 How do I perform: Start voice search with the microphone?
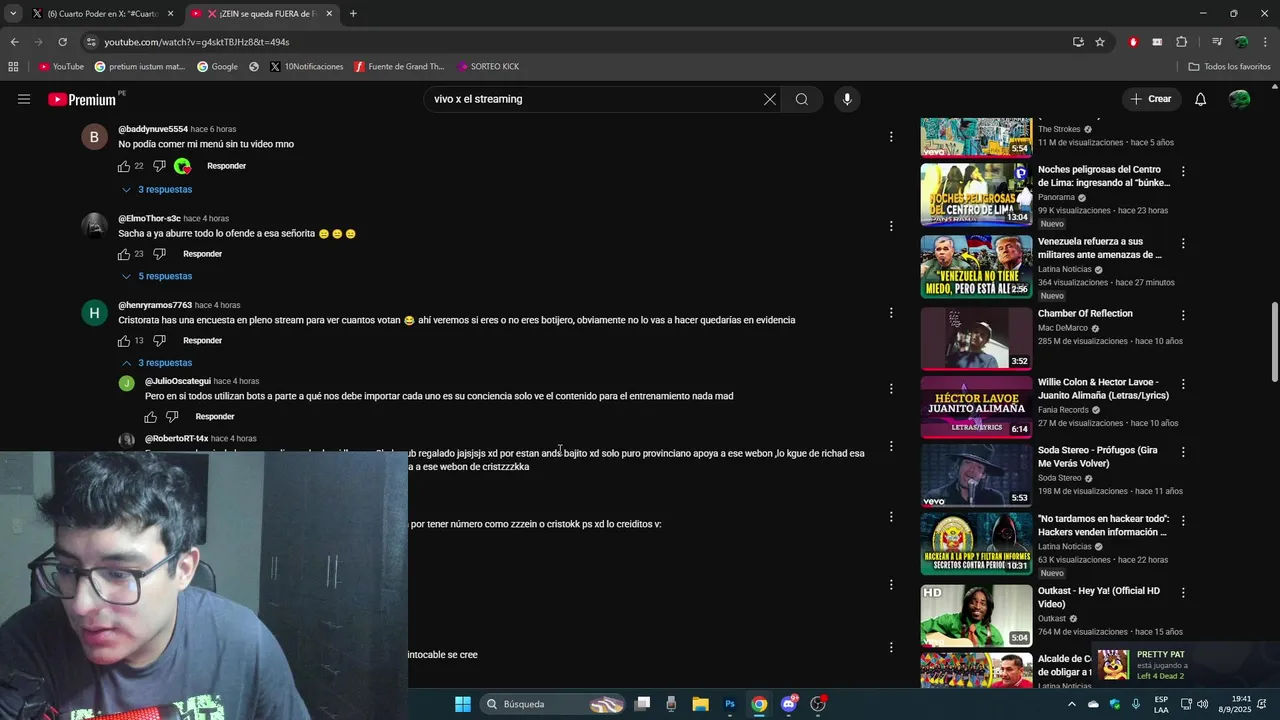point(847,99)
